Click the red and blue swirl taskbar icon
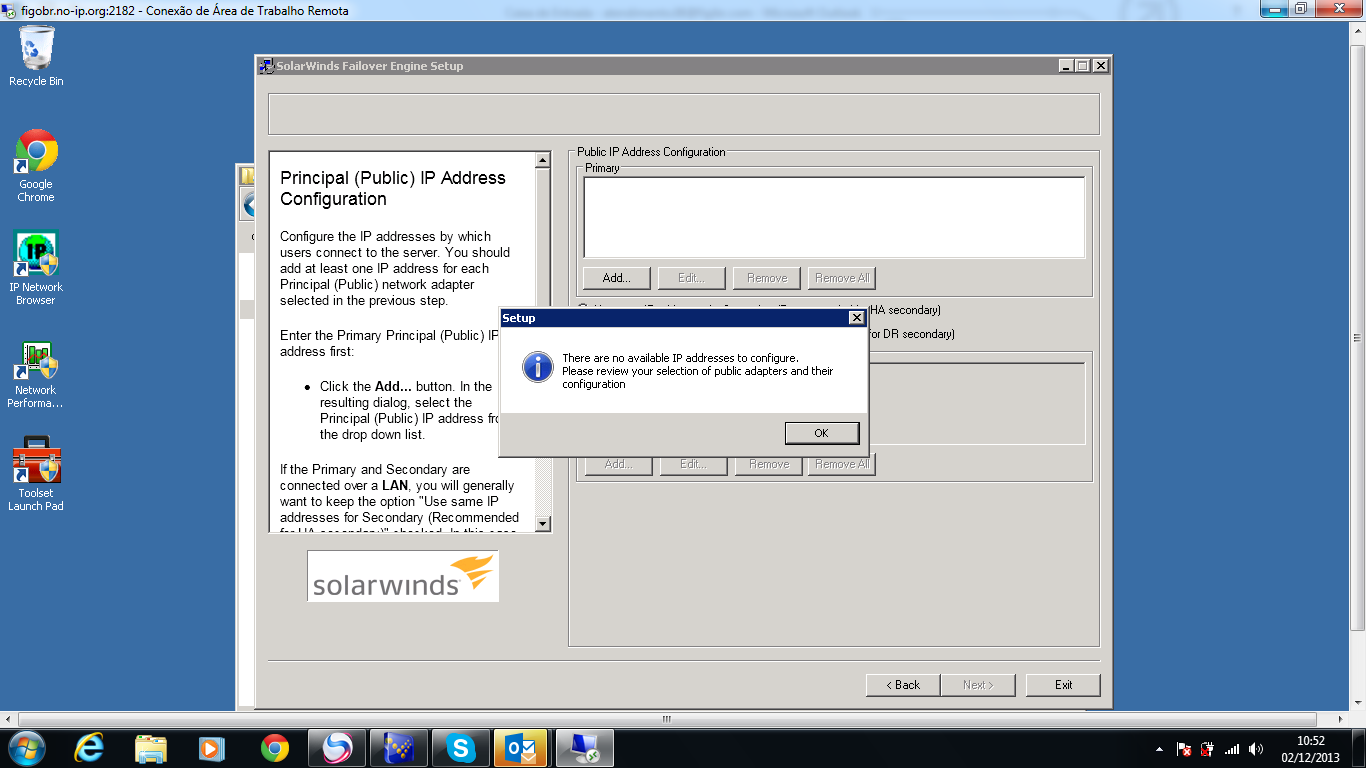The image size is (1366, 768). (x=337, y=748)
